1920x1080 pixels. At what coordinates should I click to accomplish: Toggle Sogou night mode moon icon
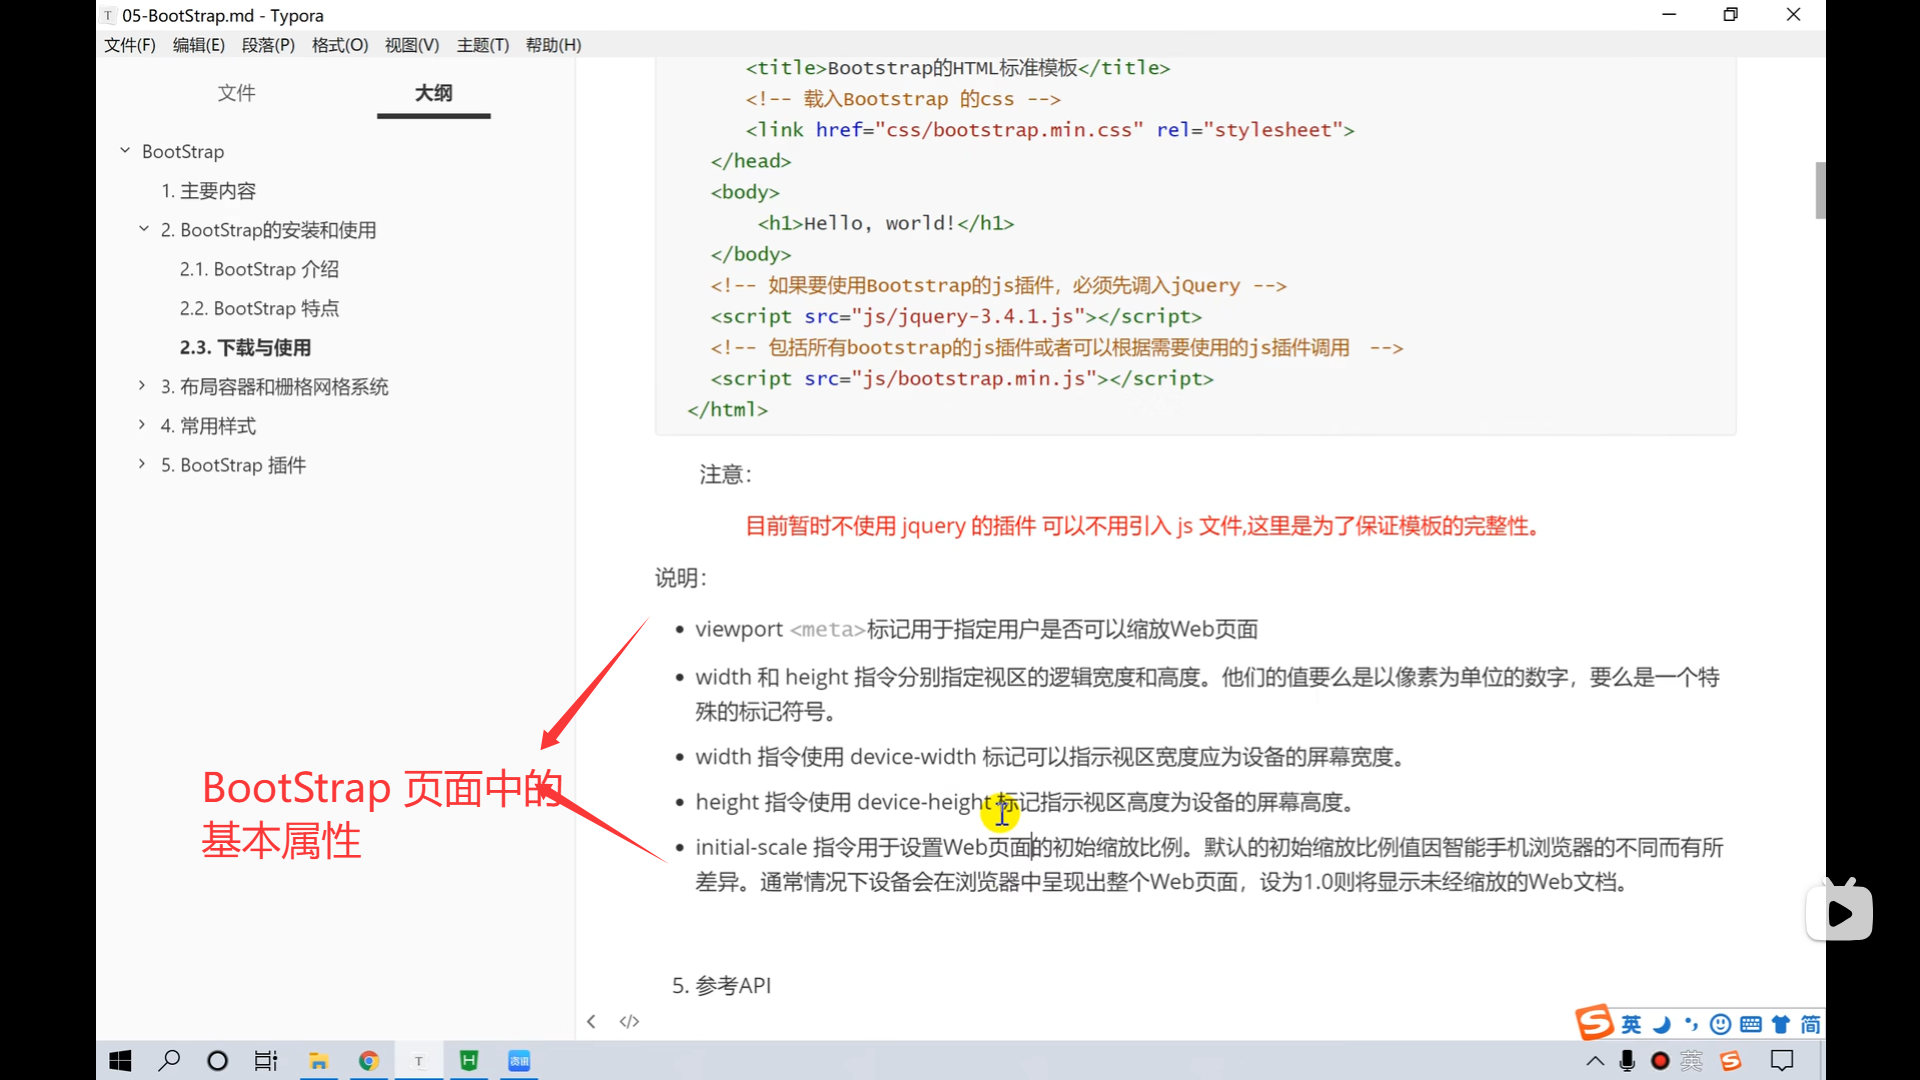1662,1024
